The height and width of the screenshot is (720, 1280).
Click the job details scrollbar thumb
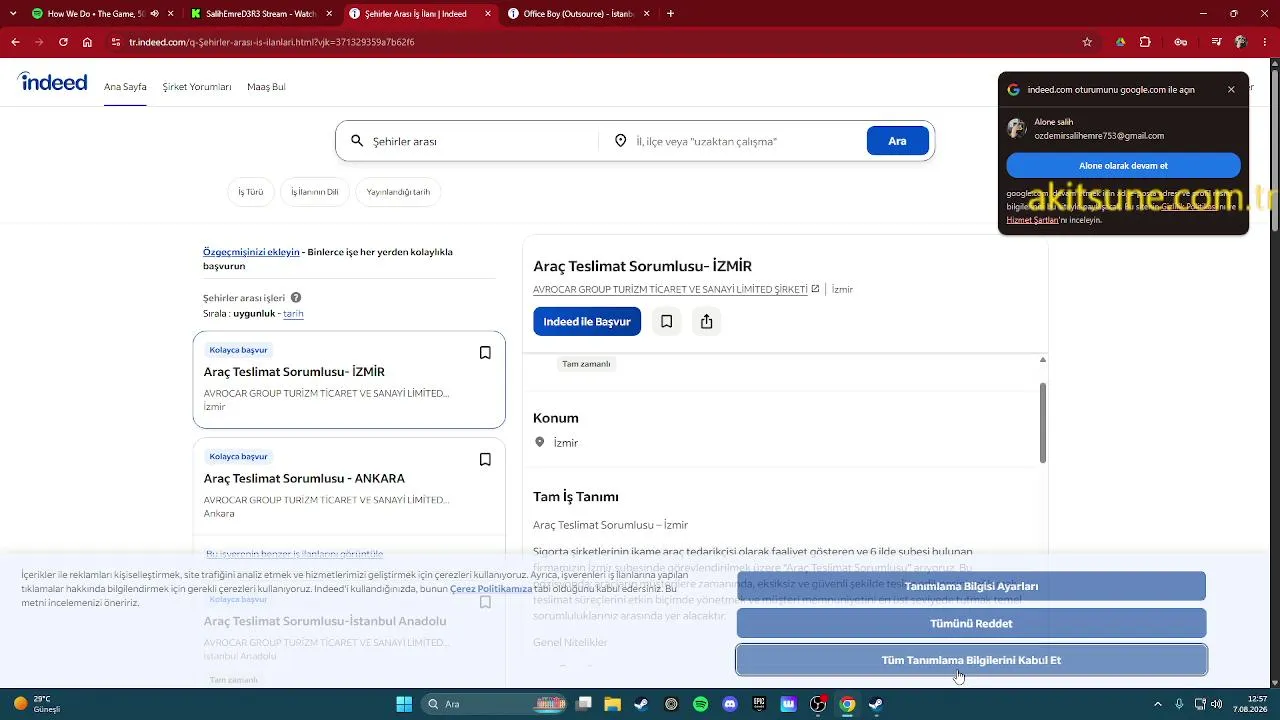click(x=1043, y=422)
